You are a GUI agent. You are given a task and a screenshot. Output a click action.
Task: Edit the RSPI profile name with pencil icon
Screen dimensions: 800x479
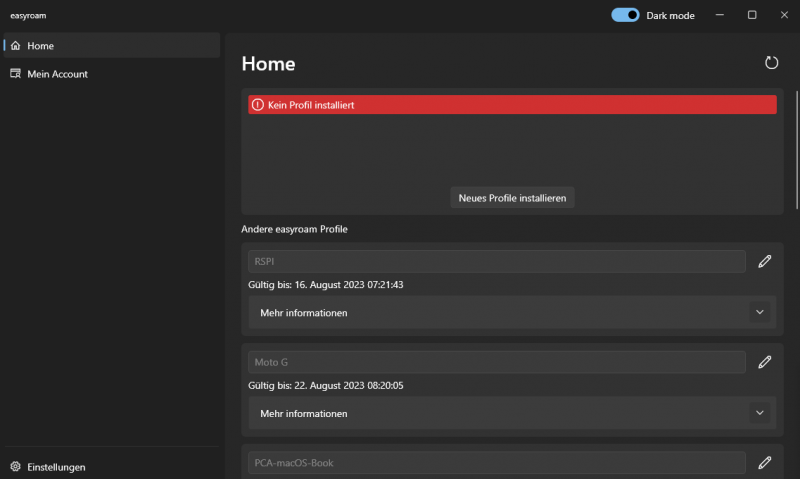pyautogui.click(x=764, y=261)
